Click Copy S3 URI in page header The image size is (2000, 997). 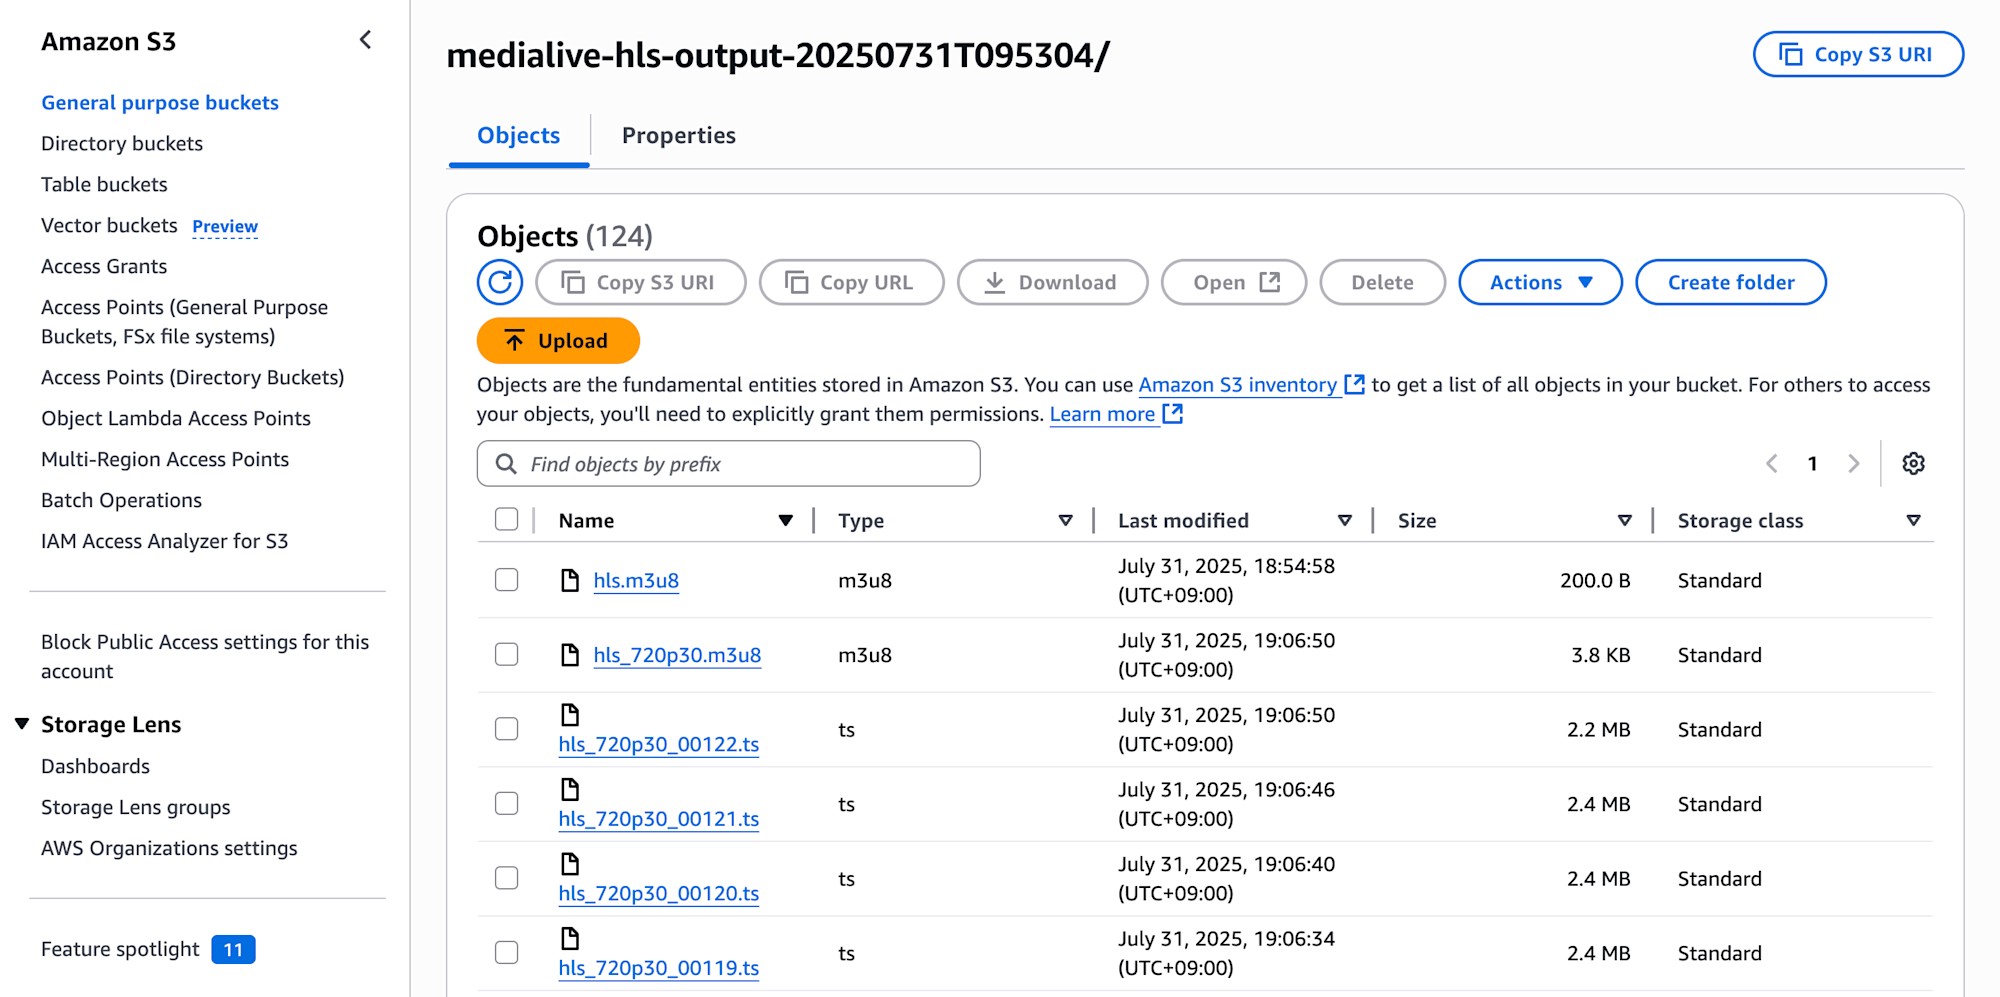tap(1858, 54)
